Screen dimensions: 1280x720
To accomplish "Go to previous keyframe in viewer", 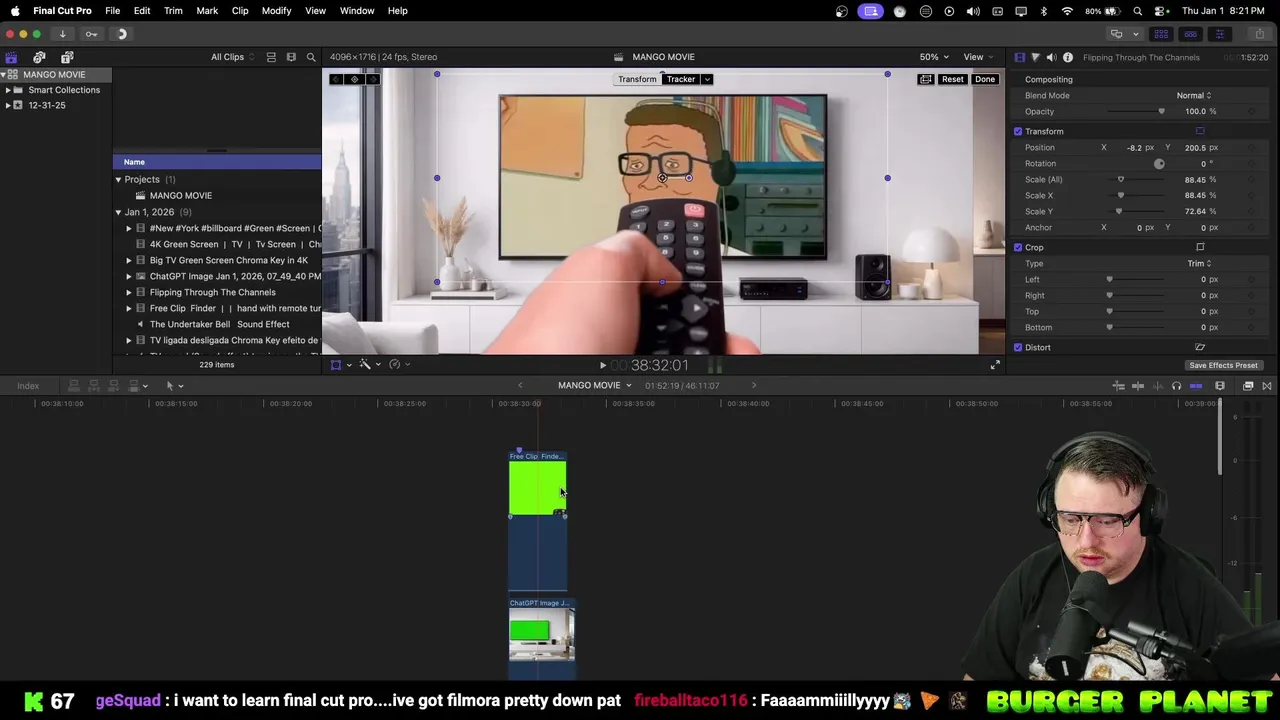I will [x=336, y=79].
